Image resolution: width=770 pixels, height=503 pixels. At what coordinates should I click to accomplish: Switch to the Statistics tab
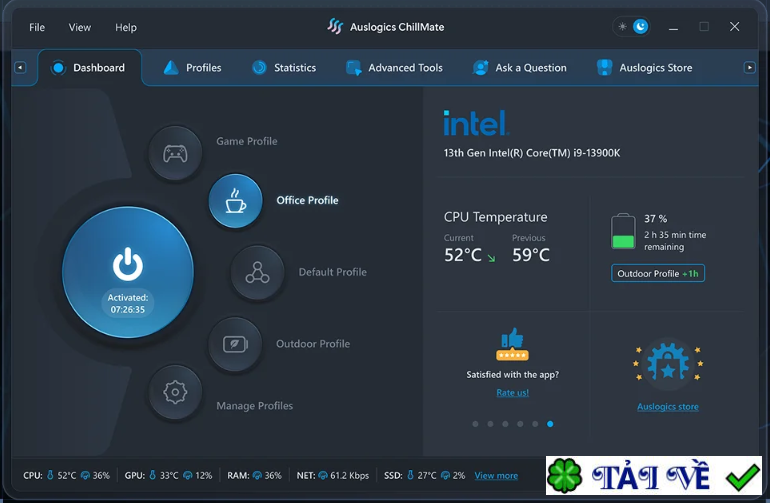tap(284, 68)
